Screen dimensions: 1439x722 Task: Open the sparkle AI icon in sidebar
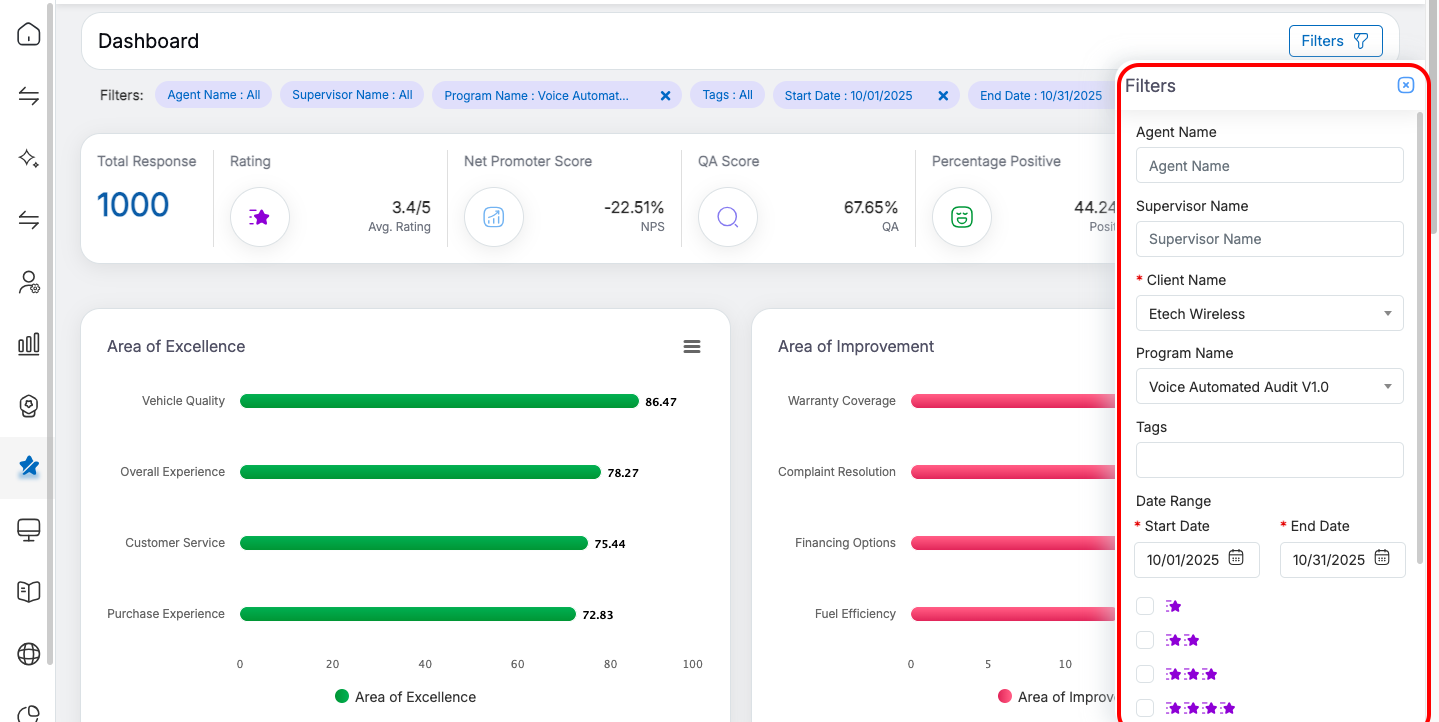pyautogui.click(x=29, y=158)
